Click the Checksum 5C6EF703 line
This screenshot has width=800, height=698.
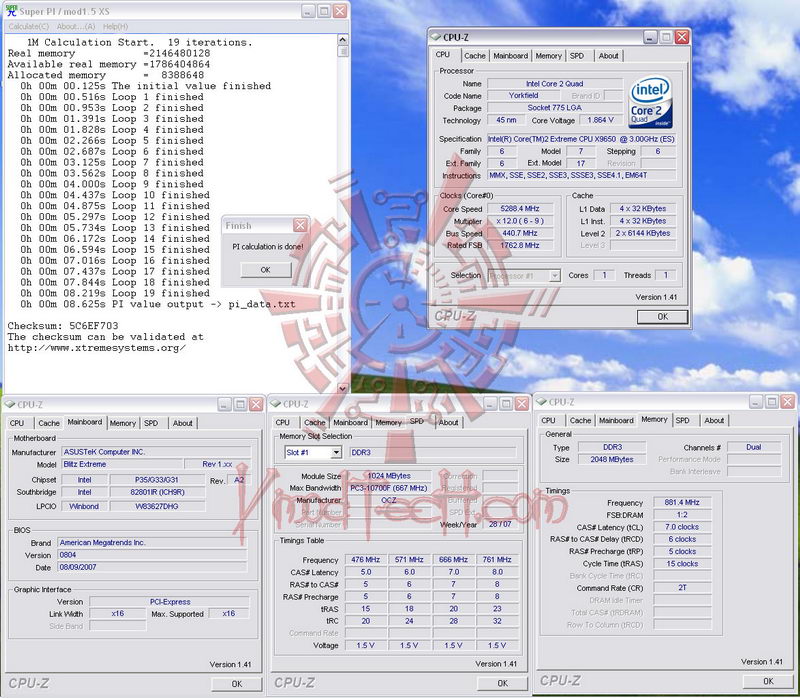pos(63,326)
